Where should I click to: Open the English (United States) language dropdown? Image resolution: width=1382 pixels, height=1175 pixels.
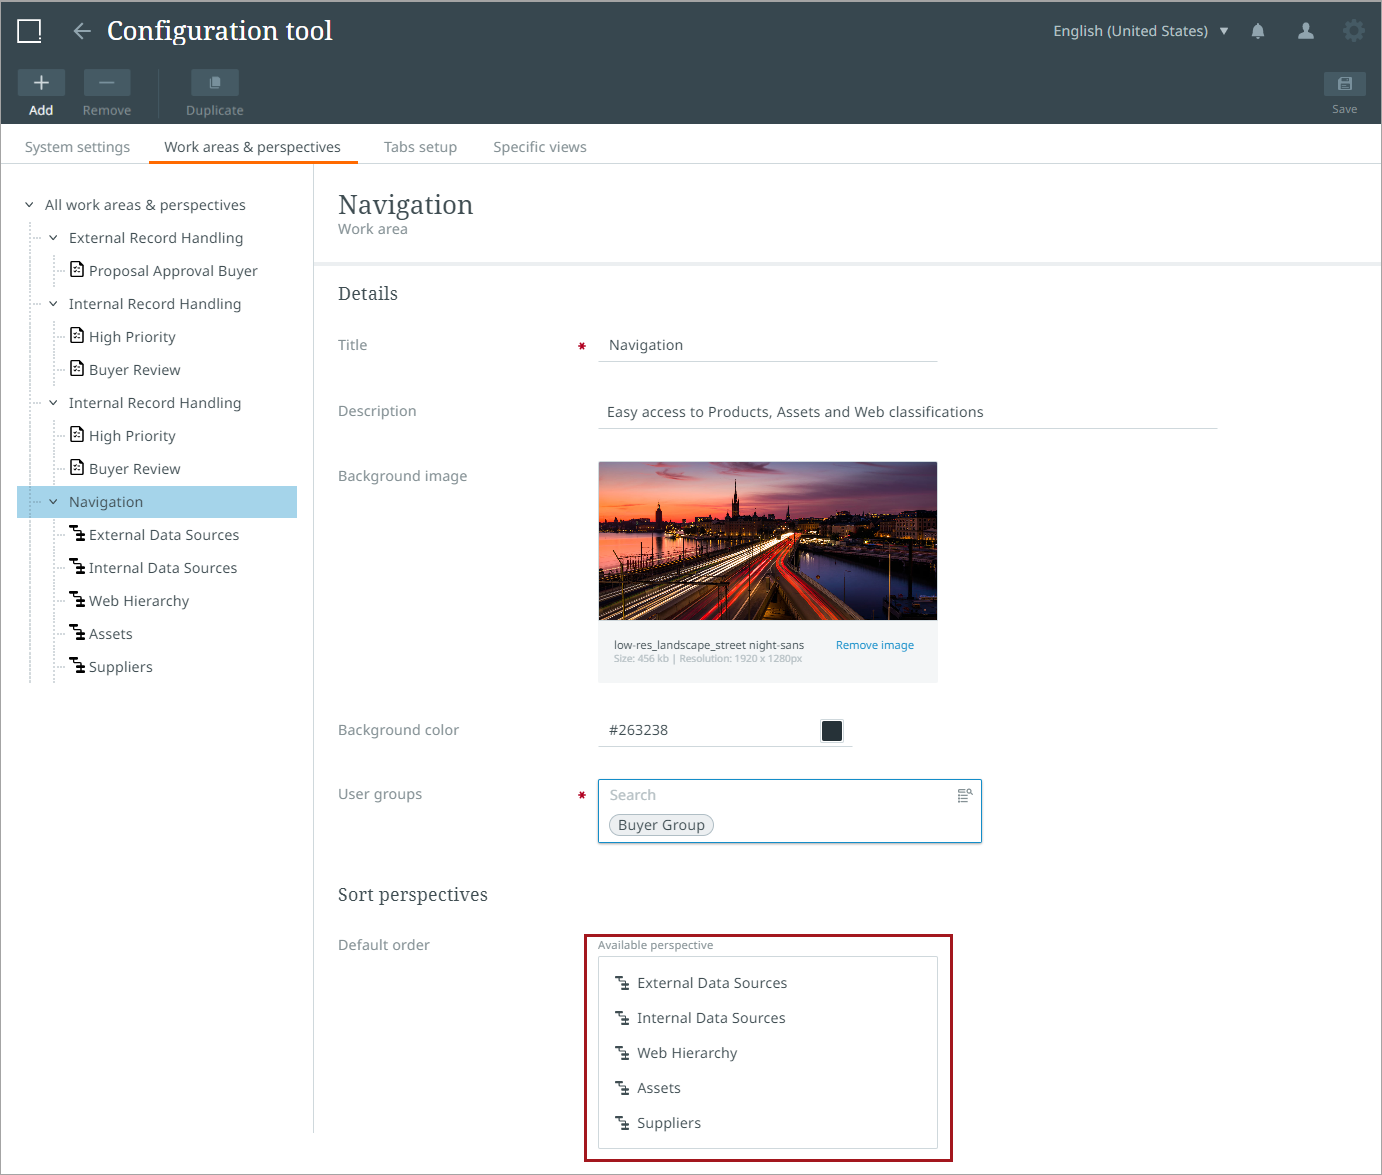point(1140,31)
